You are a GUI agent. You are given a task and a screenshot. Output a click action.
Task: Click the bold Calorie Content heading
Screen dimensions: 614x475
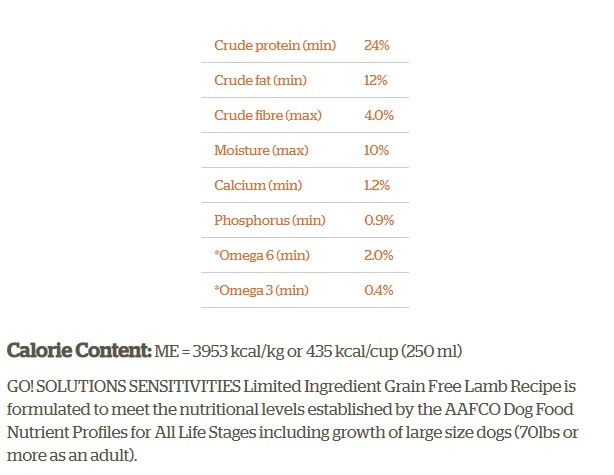click(x=80, y=351)
